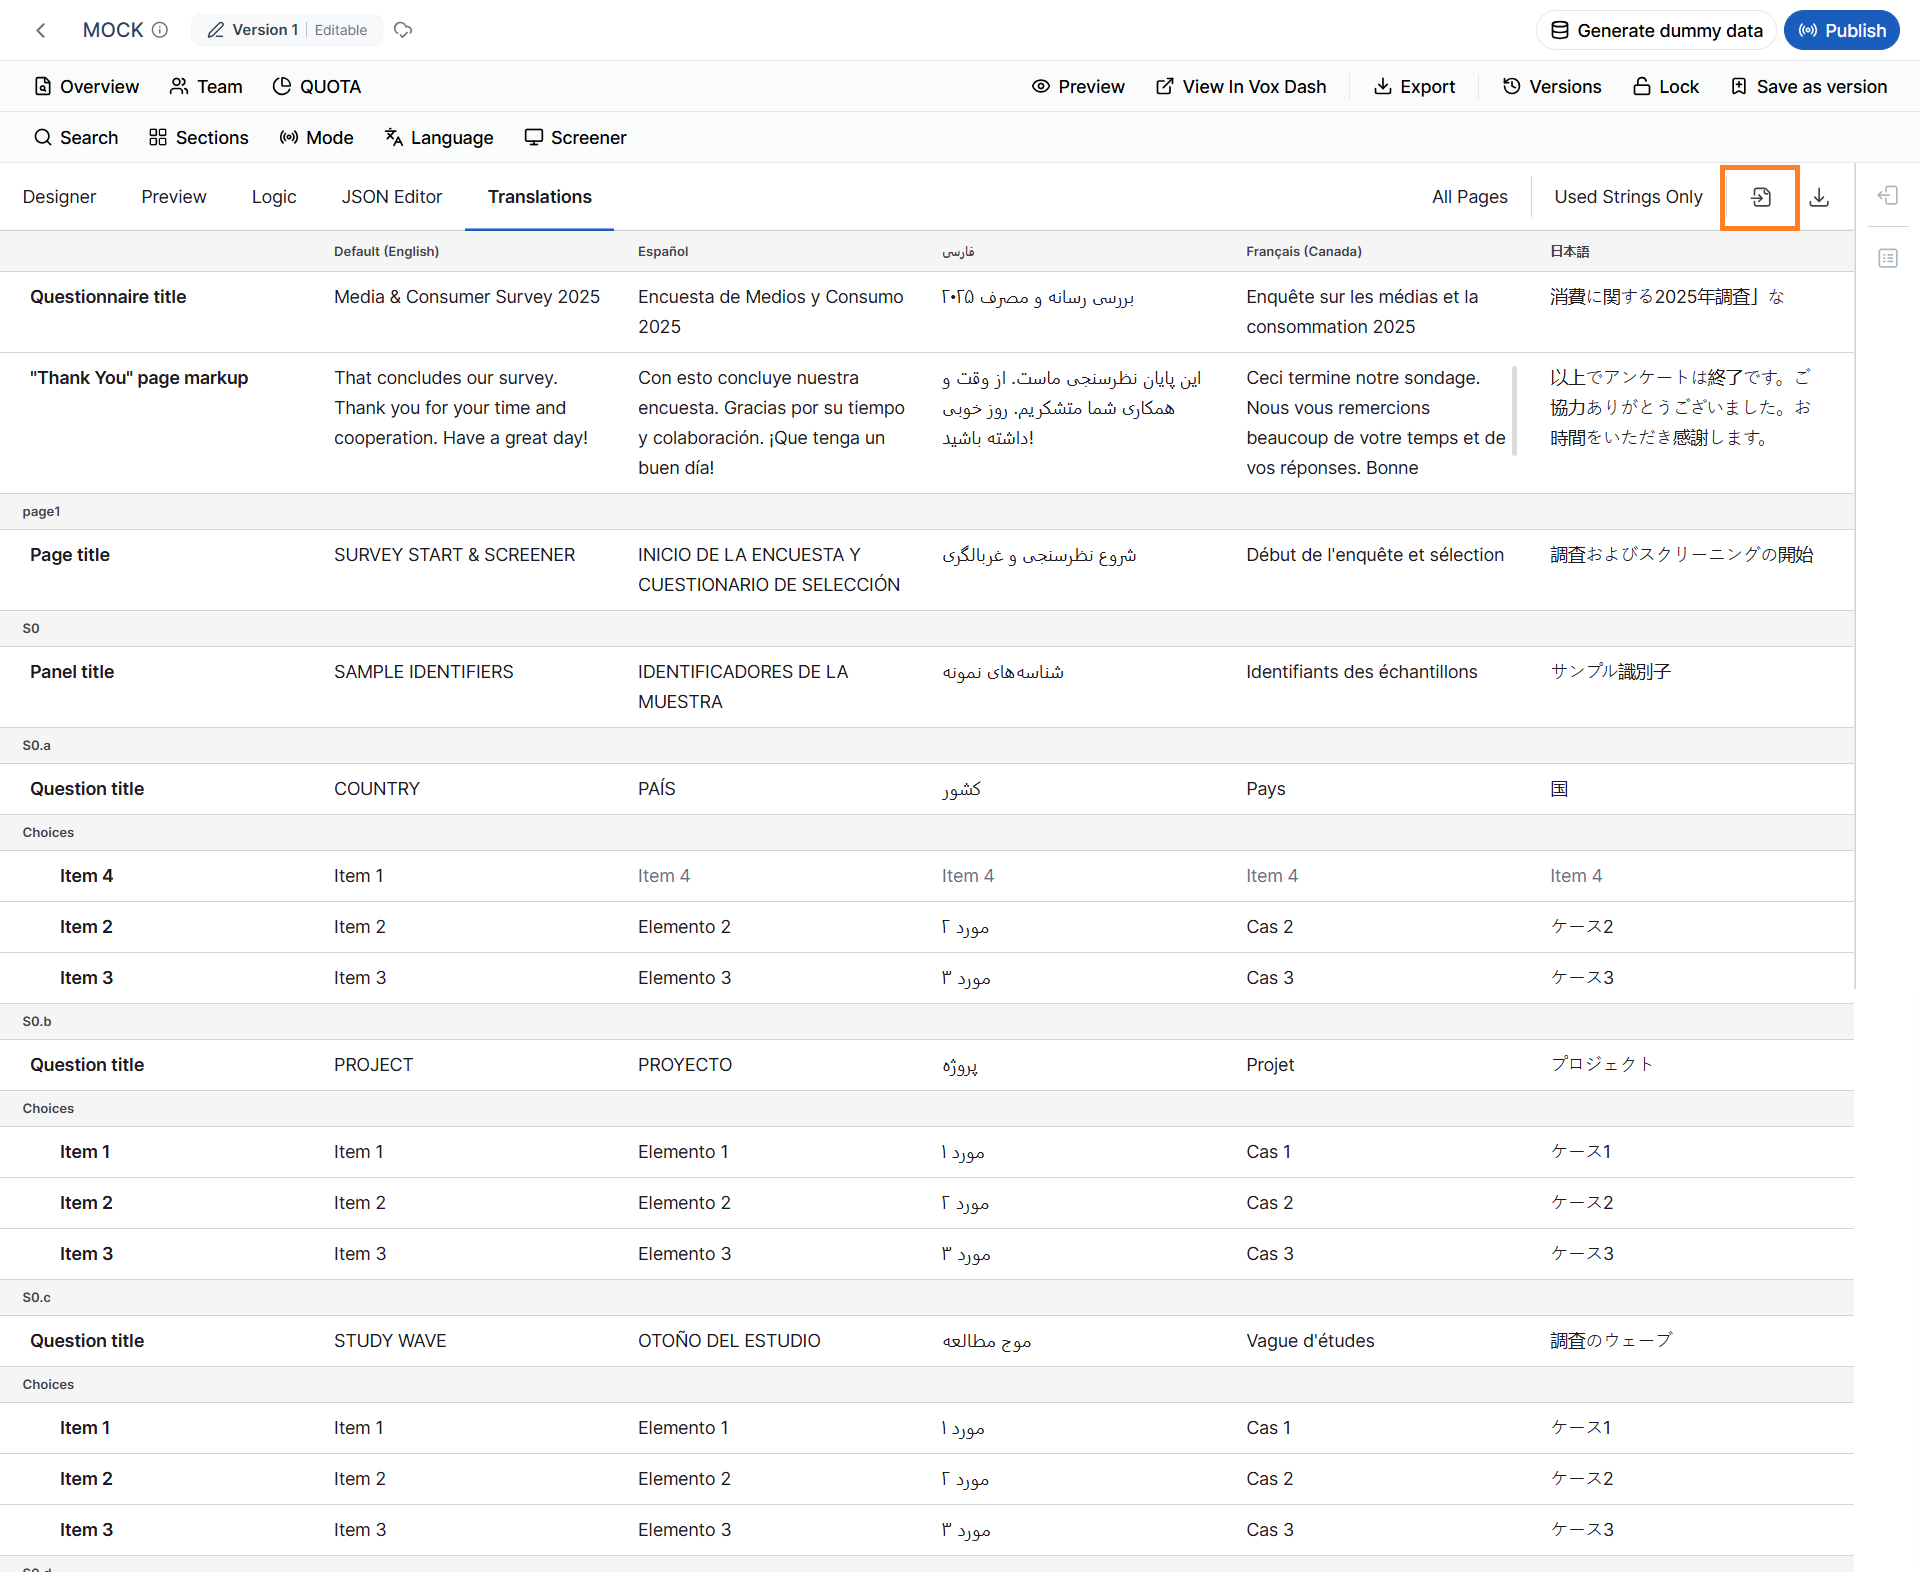Click the Español column header
Screen dimensions: 1920x1572
coord(663,251)
